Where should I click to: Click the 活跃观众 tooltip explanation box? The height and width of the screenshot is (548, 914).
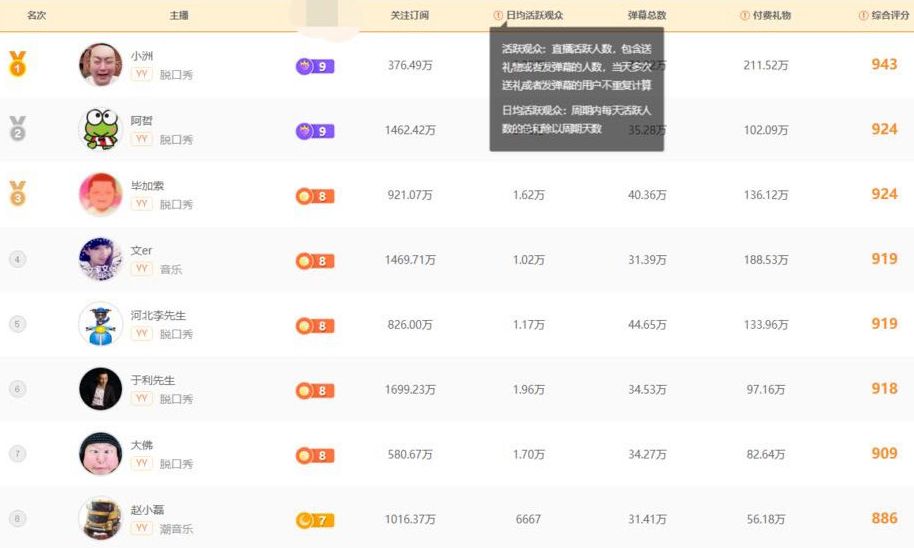[x=576, y=89]
